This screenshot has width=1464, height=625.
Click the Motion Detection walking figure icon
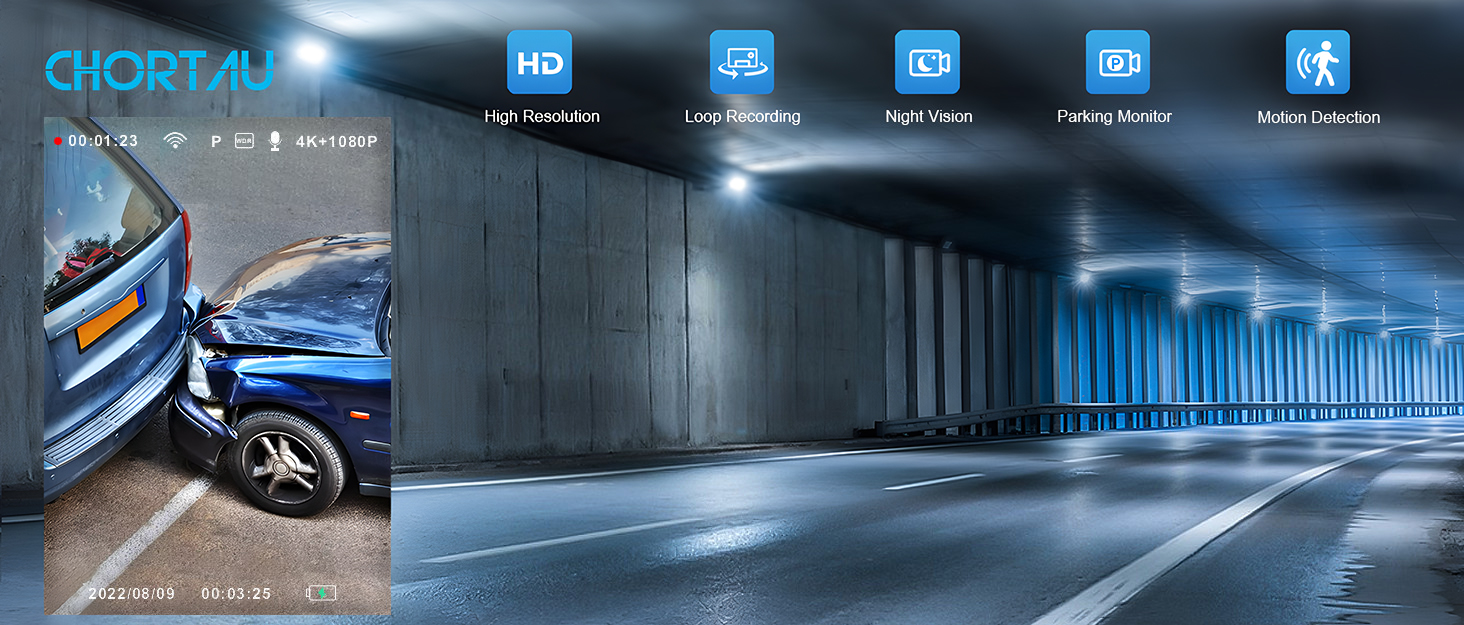point(1317,62)
